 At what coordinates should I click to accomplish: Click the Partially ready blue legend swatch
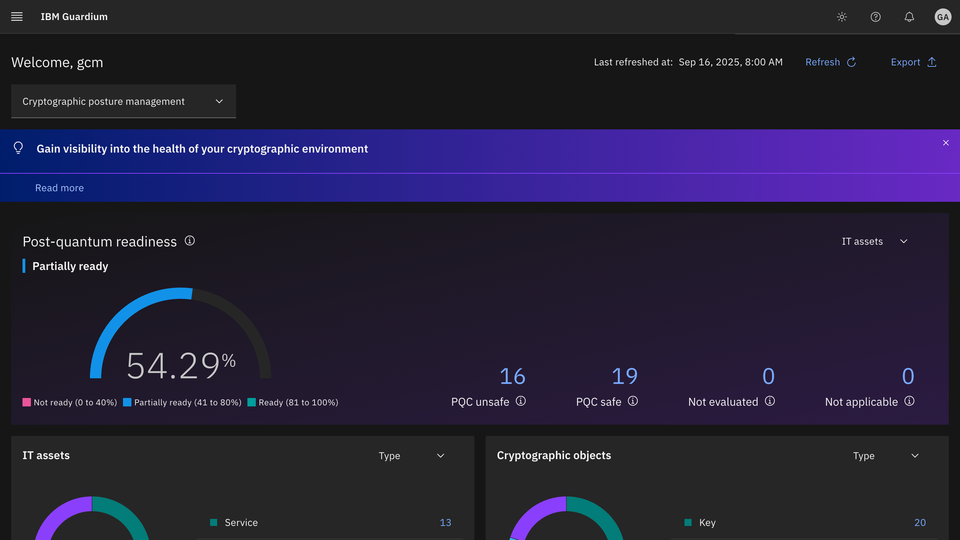click(127, 402)
